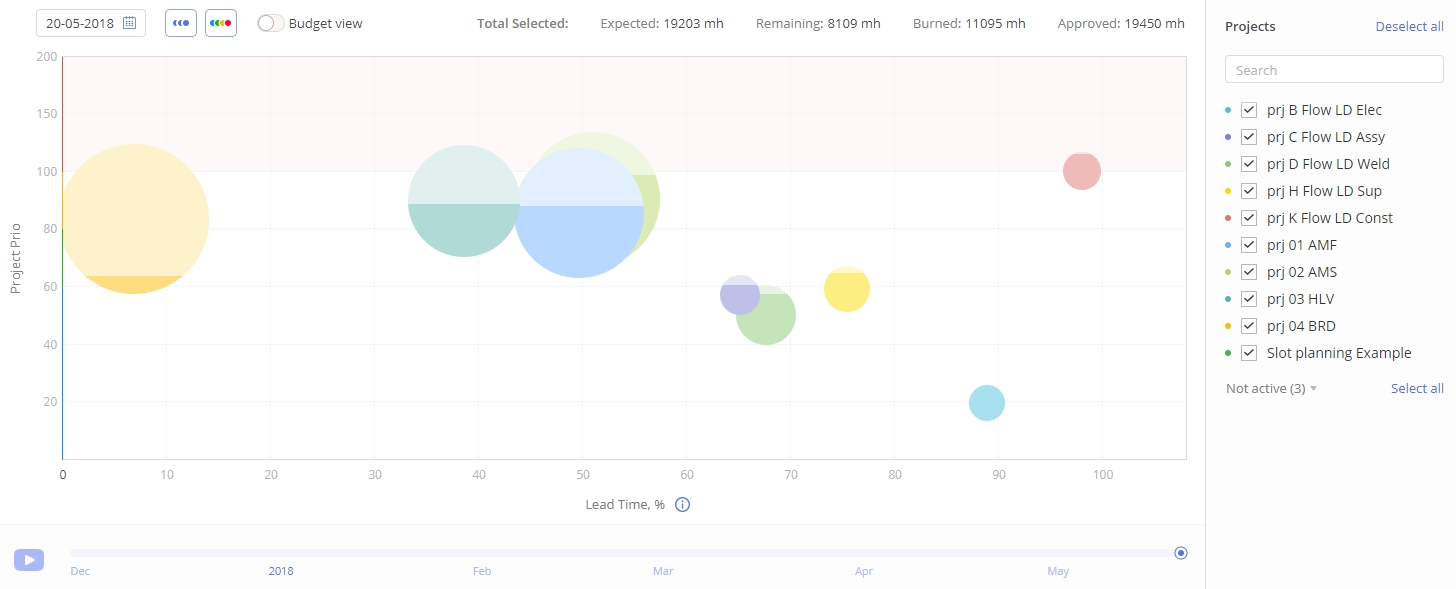Click the 2018 label on the timeline
The height and width of the screenshot is (589, 1456).
pyautogui.click(x=281, y=571)
